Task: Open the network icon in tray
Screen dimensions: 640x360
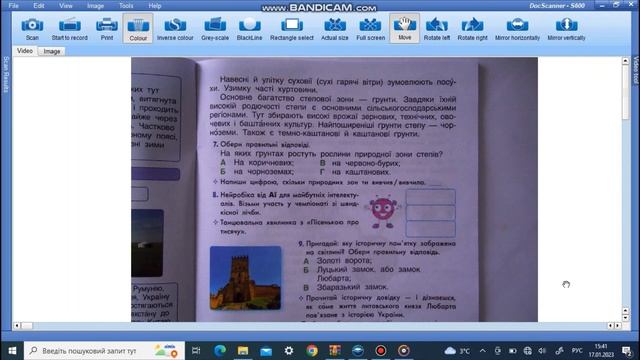Action: (527, 351)
